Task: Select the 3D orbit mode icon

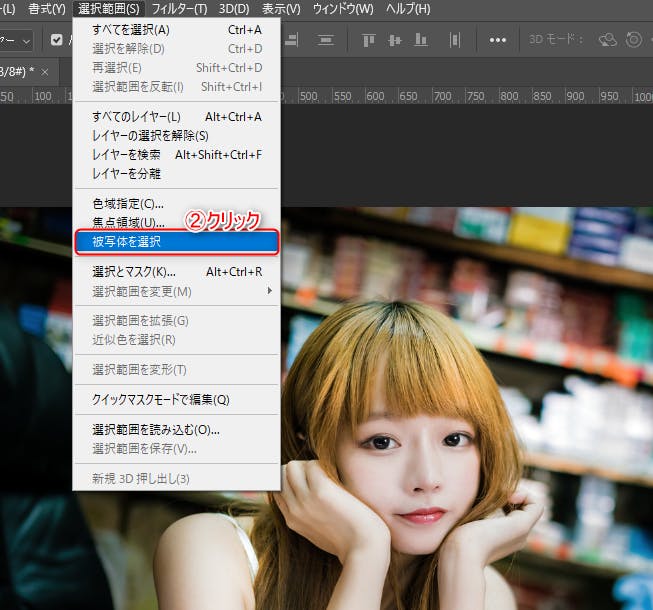Action: click(607, 40)
